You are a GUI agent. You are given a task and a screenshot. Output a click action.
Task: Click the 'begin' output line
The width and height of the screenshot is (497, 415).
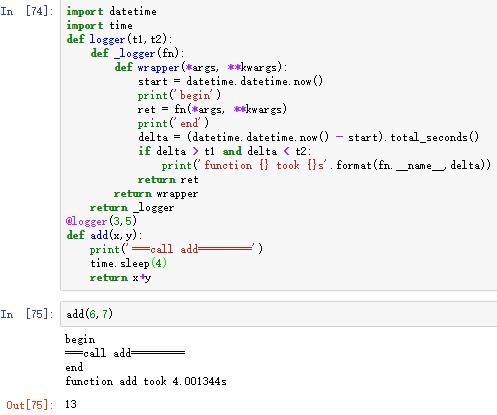[x=80, y=340]
